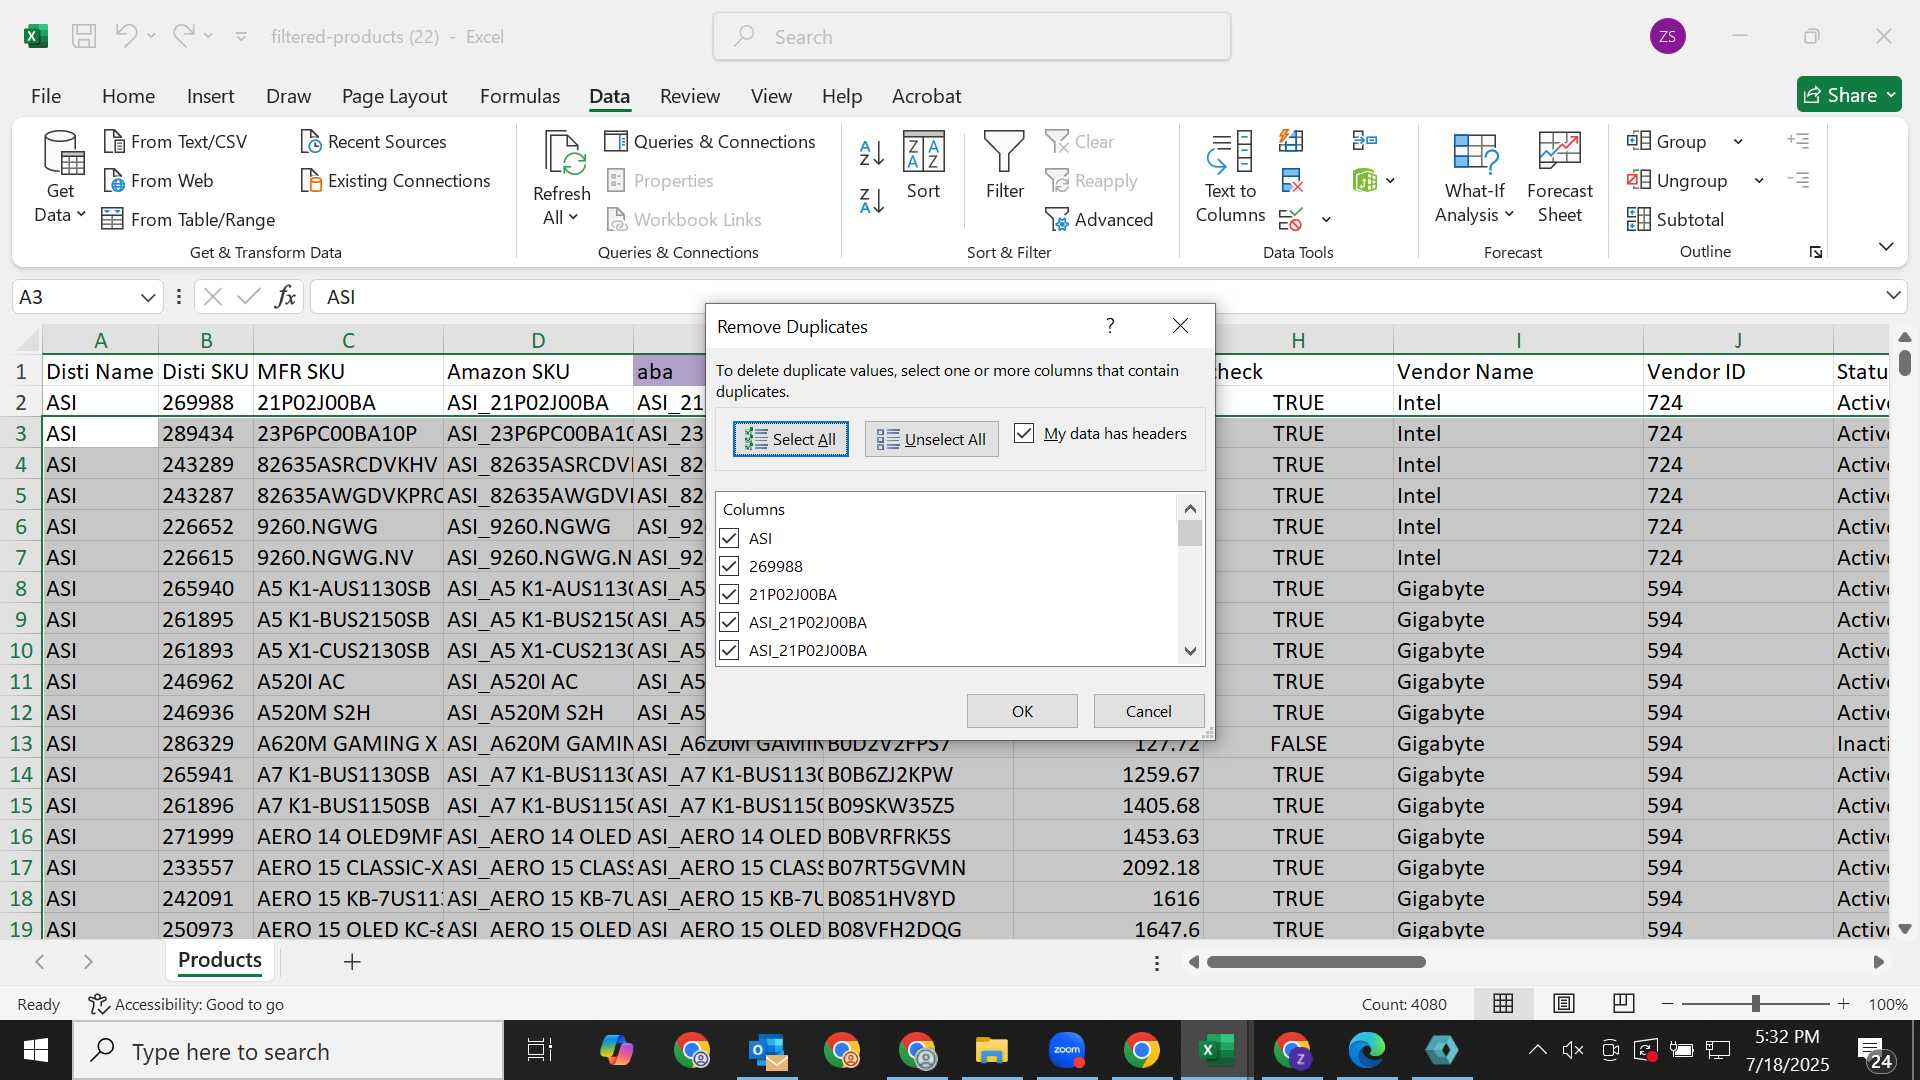Uncheck the 21P02J00BA column checkbox
The height and width of the screenshot is (1080, 1920).
click(729, 594)
